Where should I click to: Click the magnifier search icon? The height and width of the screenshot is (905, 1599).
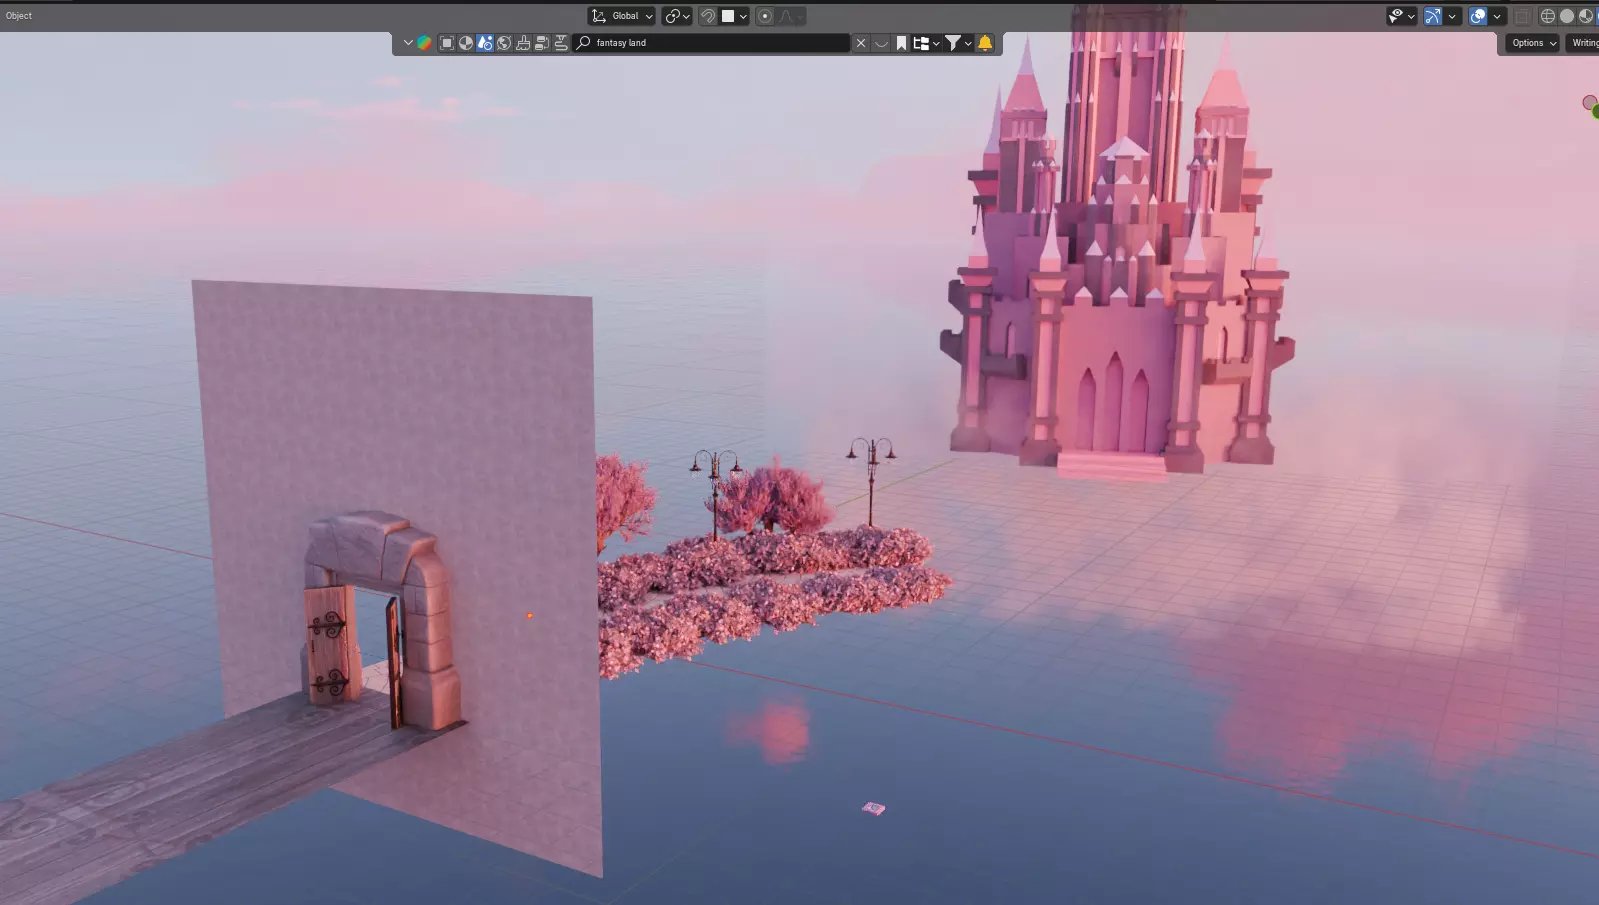point(584,43)
